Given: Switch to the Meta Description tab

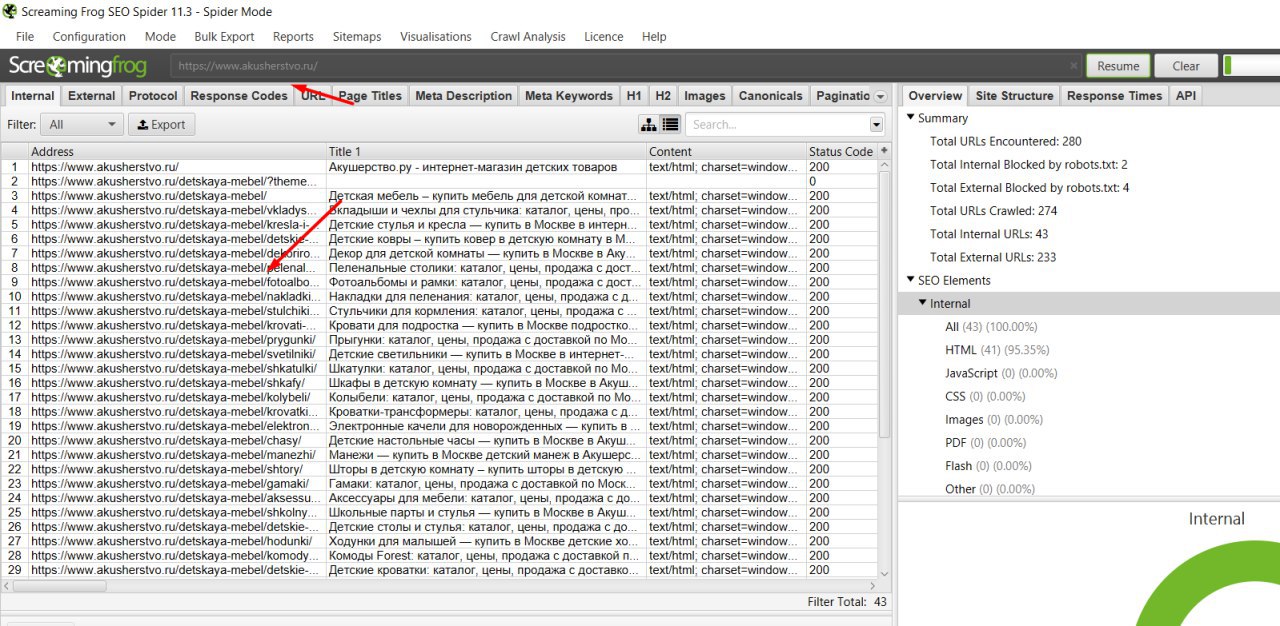Looking at the screenshot, I should [463, 96].
